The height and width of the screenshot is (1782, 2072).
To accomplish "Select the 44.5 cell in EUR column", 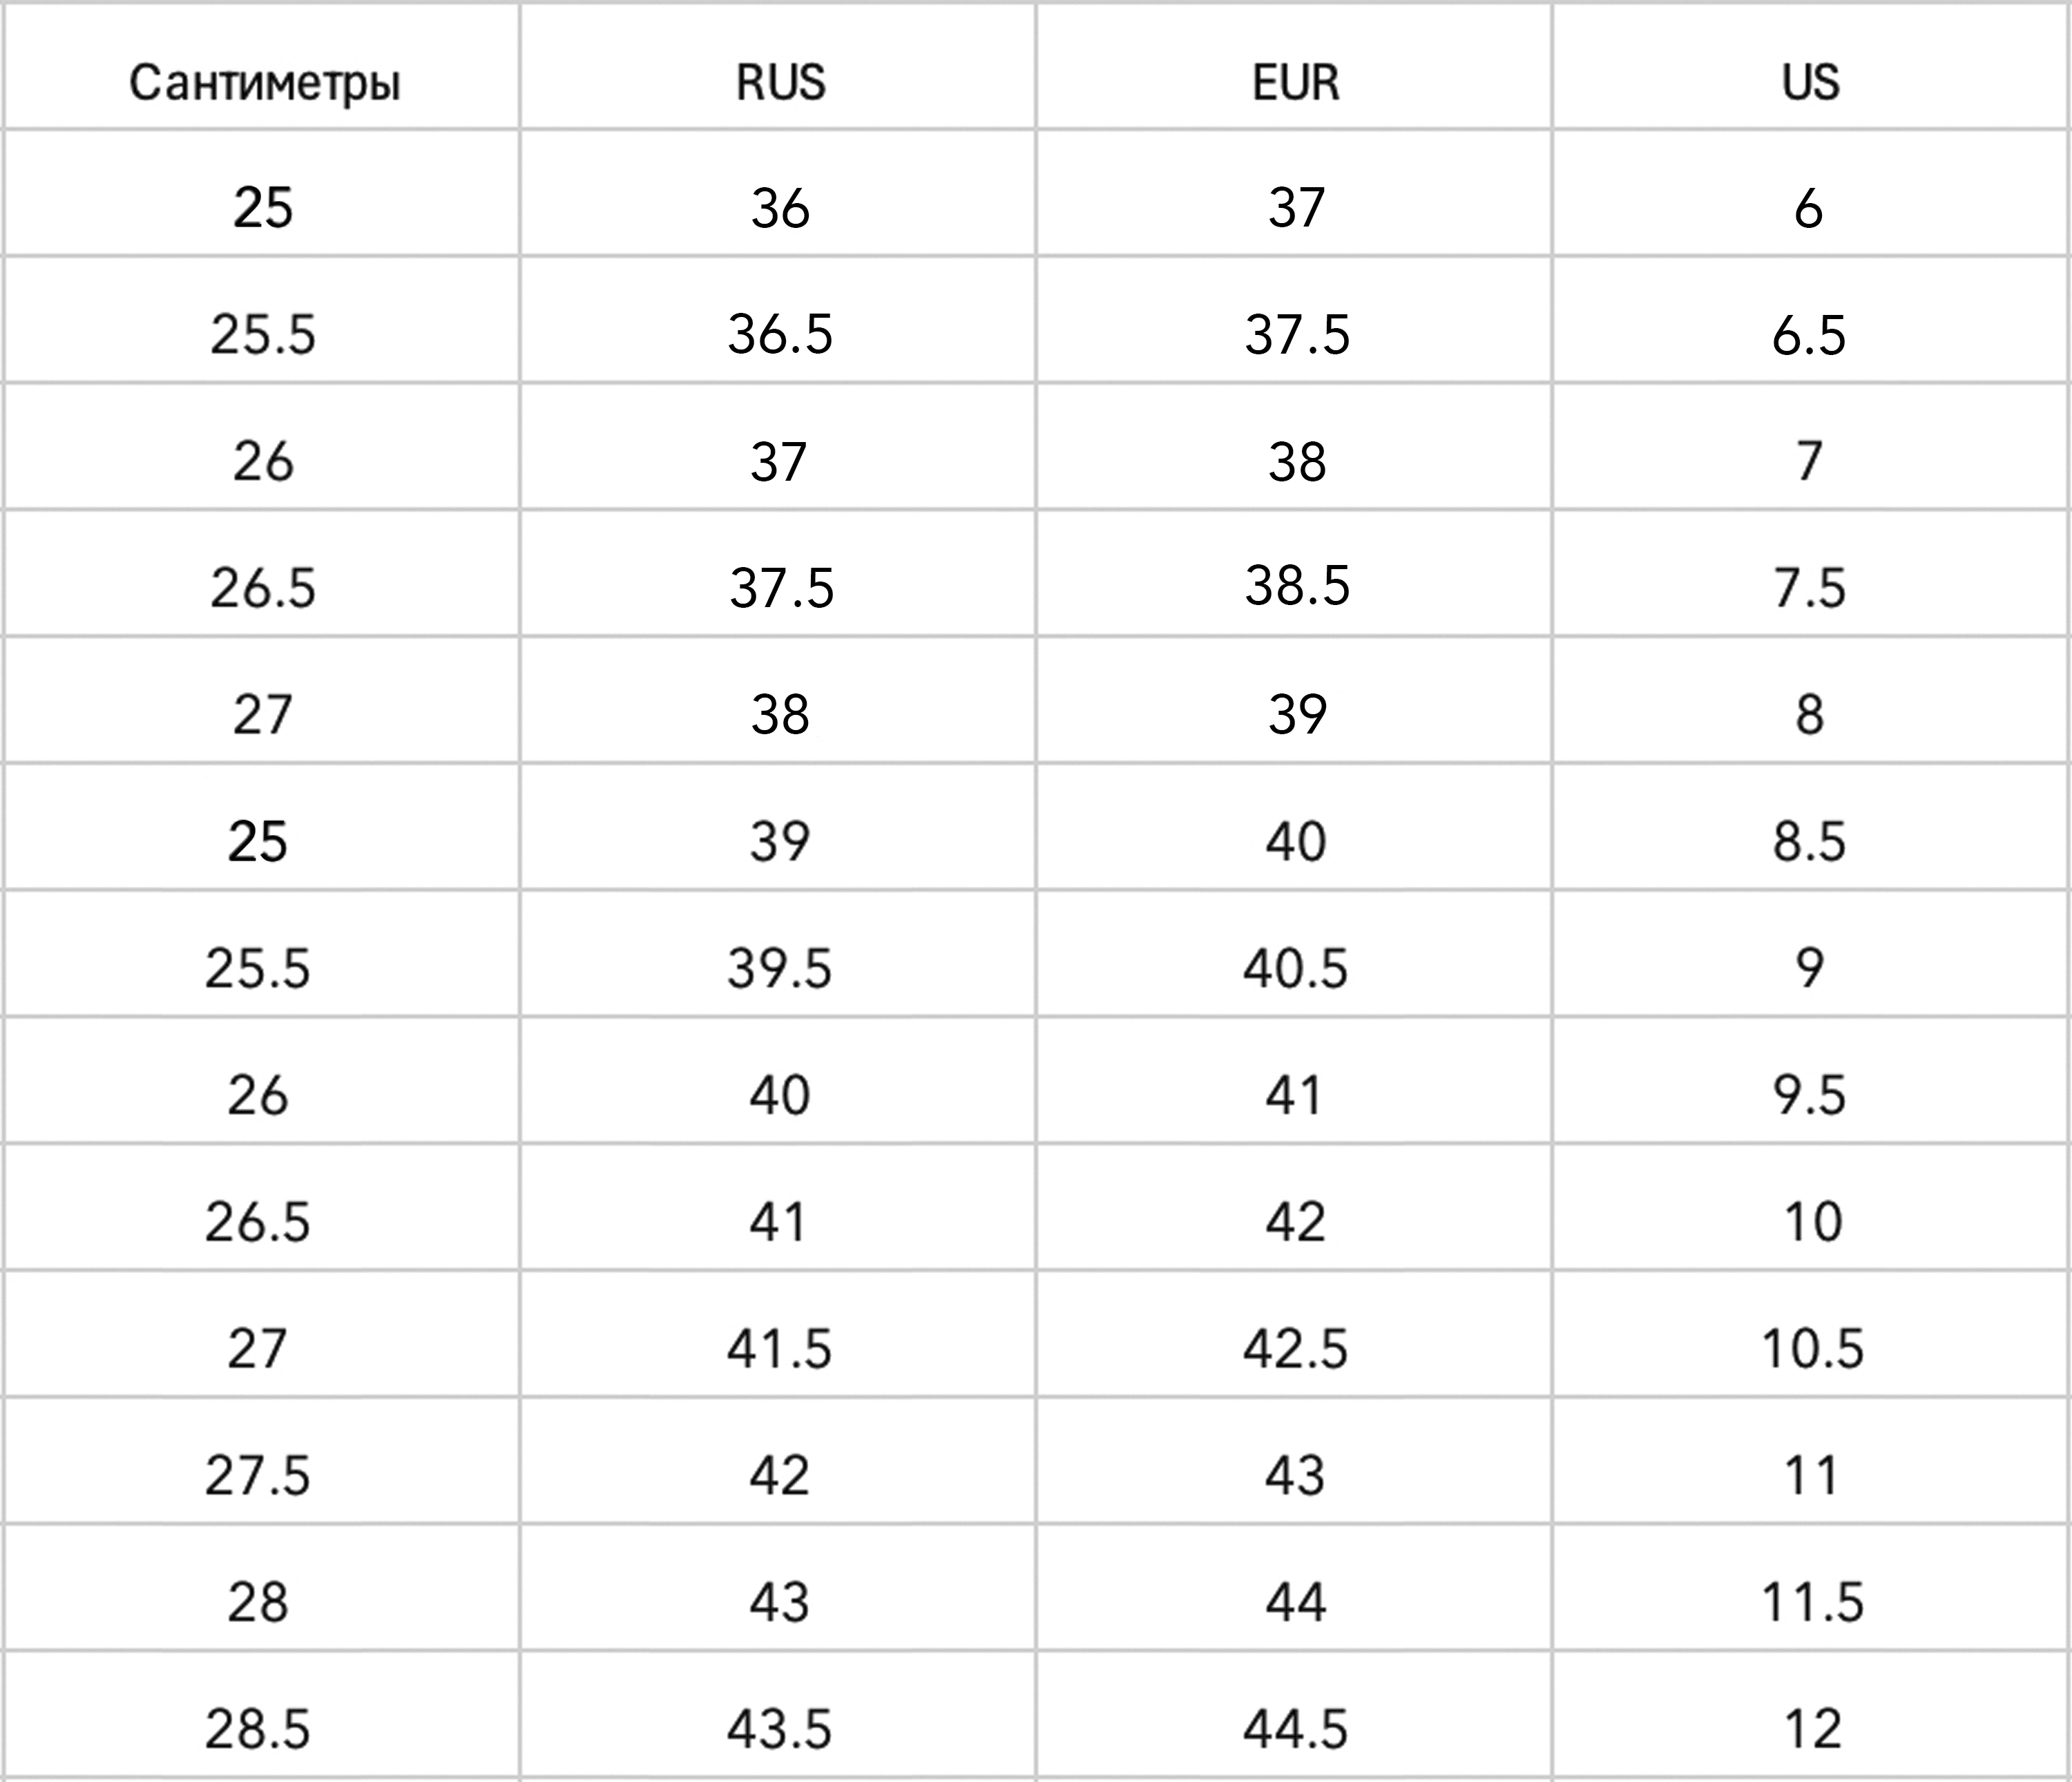I will 1295,1729.
